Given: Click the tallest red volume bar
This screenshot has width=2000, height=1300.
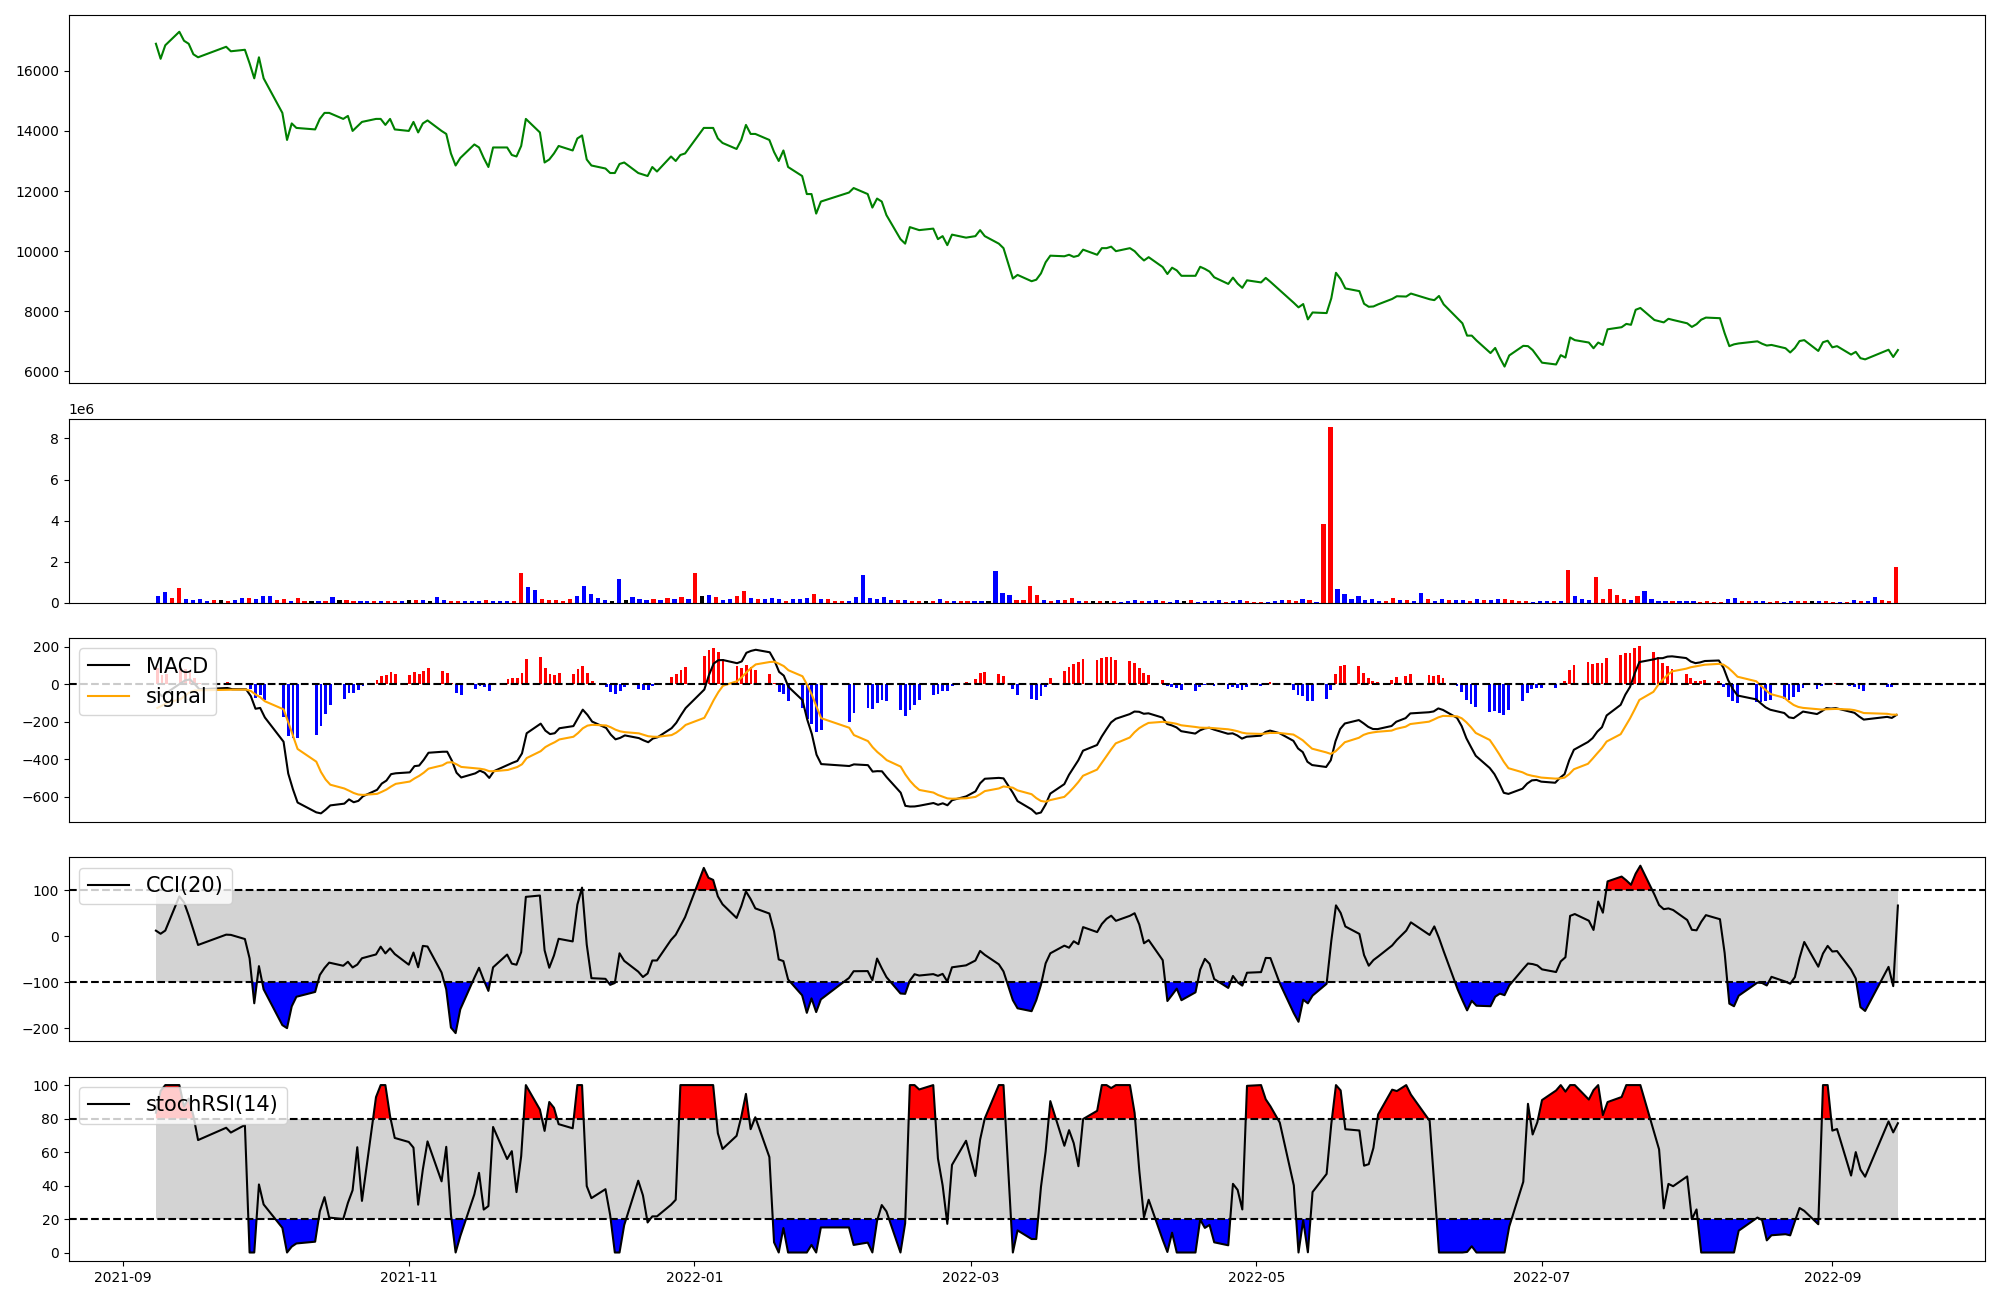Looking at the screenshot, I should tap(1330, 515).
